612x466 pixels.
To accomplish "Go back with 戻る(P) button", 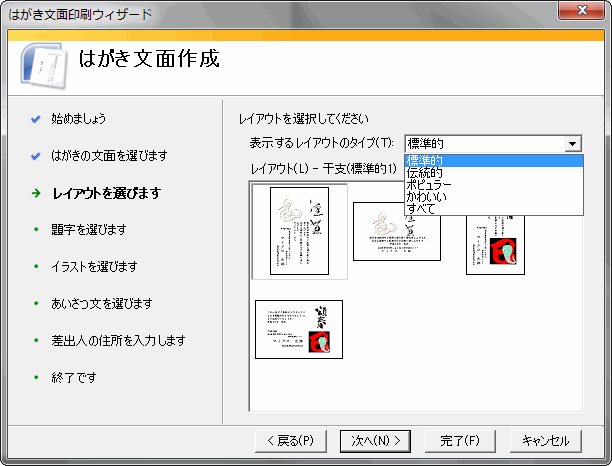I will [x=291, y=441].
